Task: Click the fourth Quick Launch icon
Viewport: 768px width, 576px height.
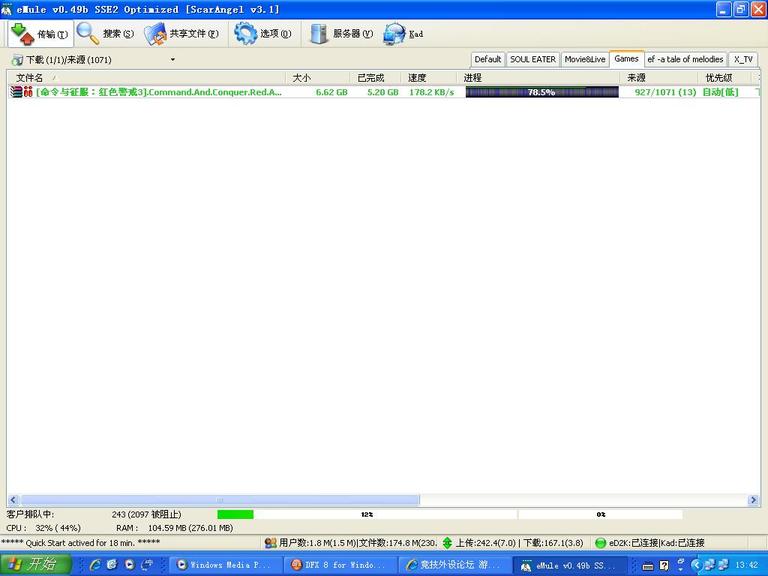Action: coord(146,565)
